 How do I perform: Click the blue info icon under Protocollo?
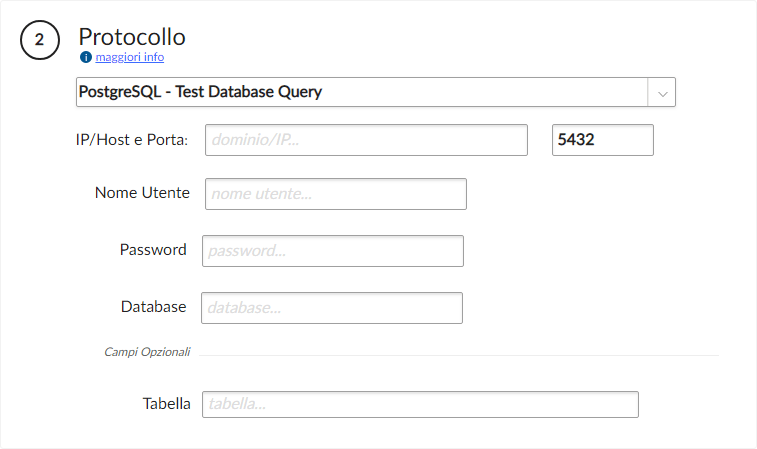(85, 57)
